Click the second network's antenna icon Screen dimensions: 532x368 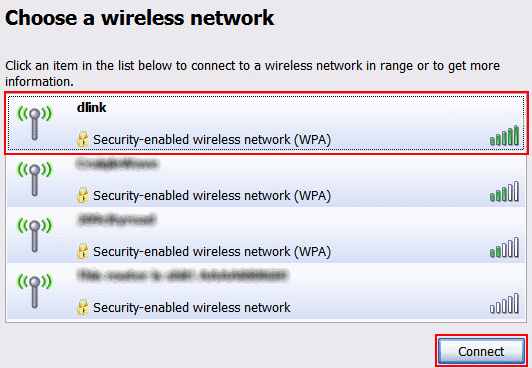point(34,179)
